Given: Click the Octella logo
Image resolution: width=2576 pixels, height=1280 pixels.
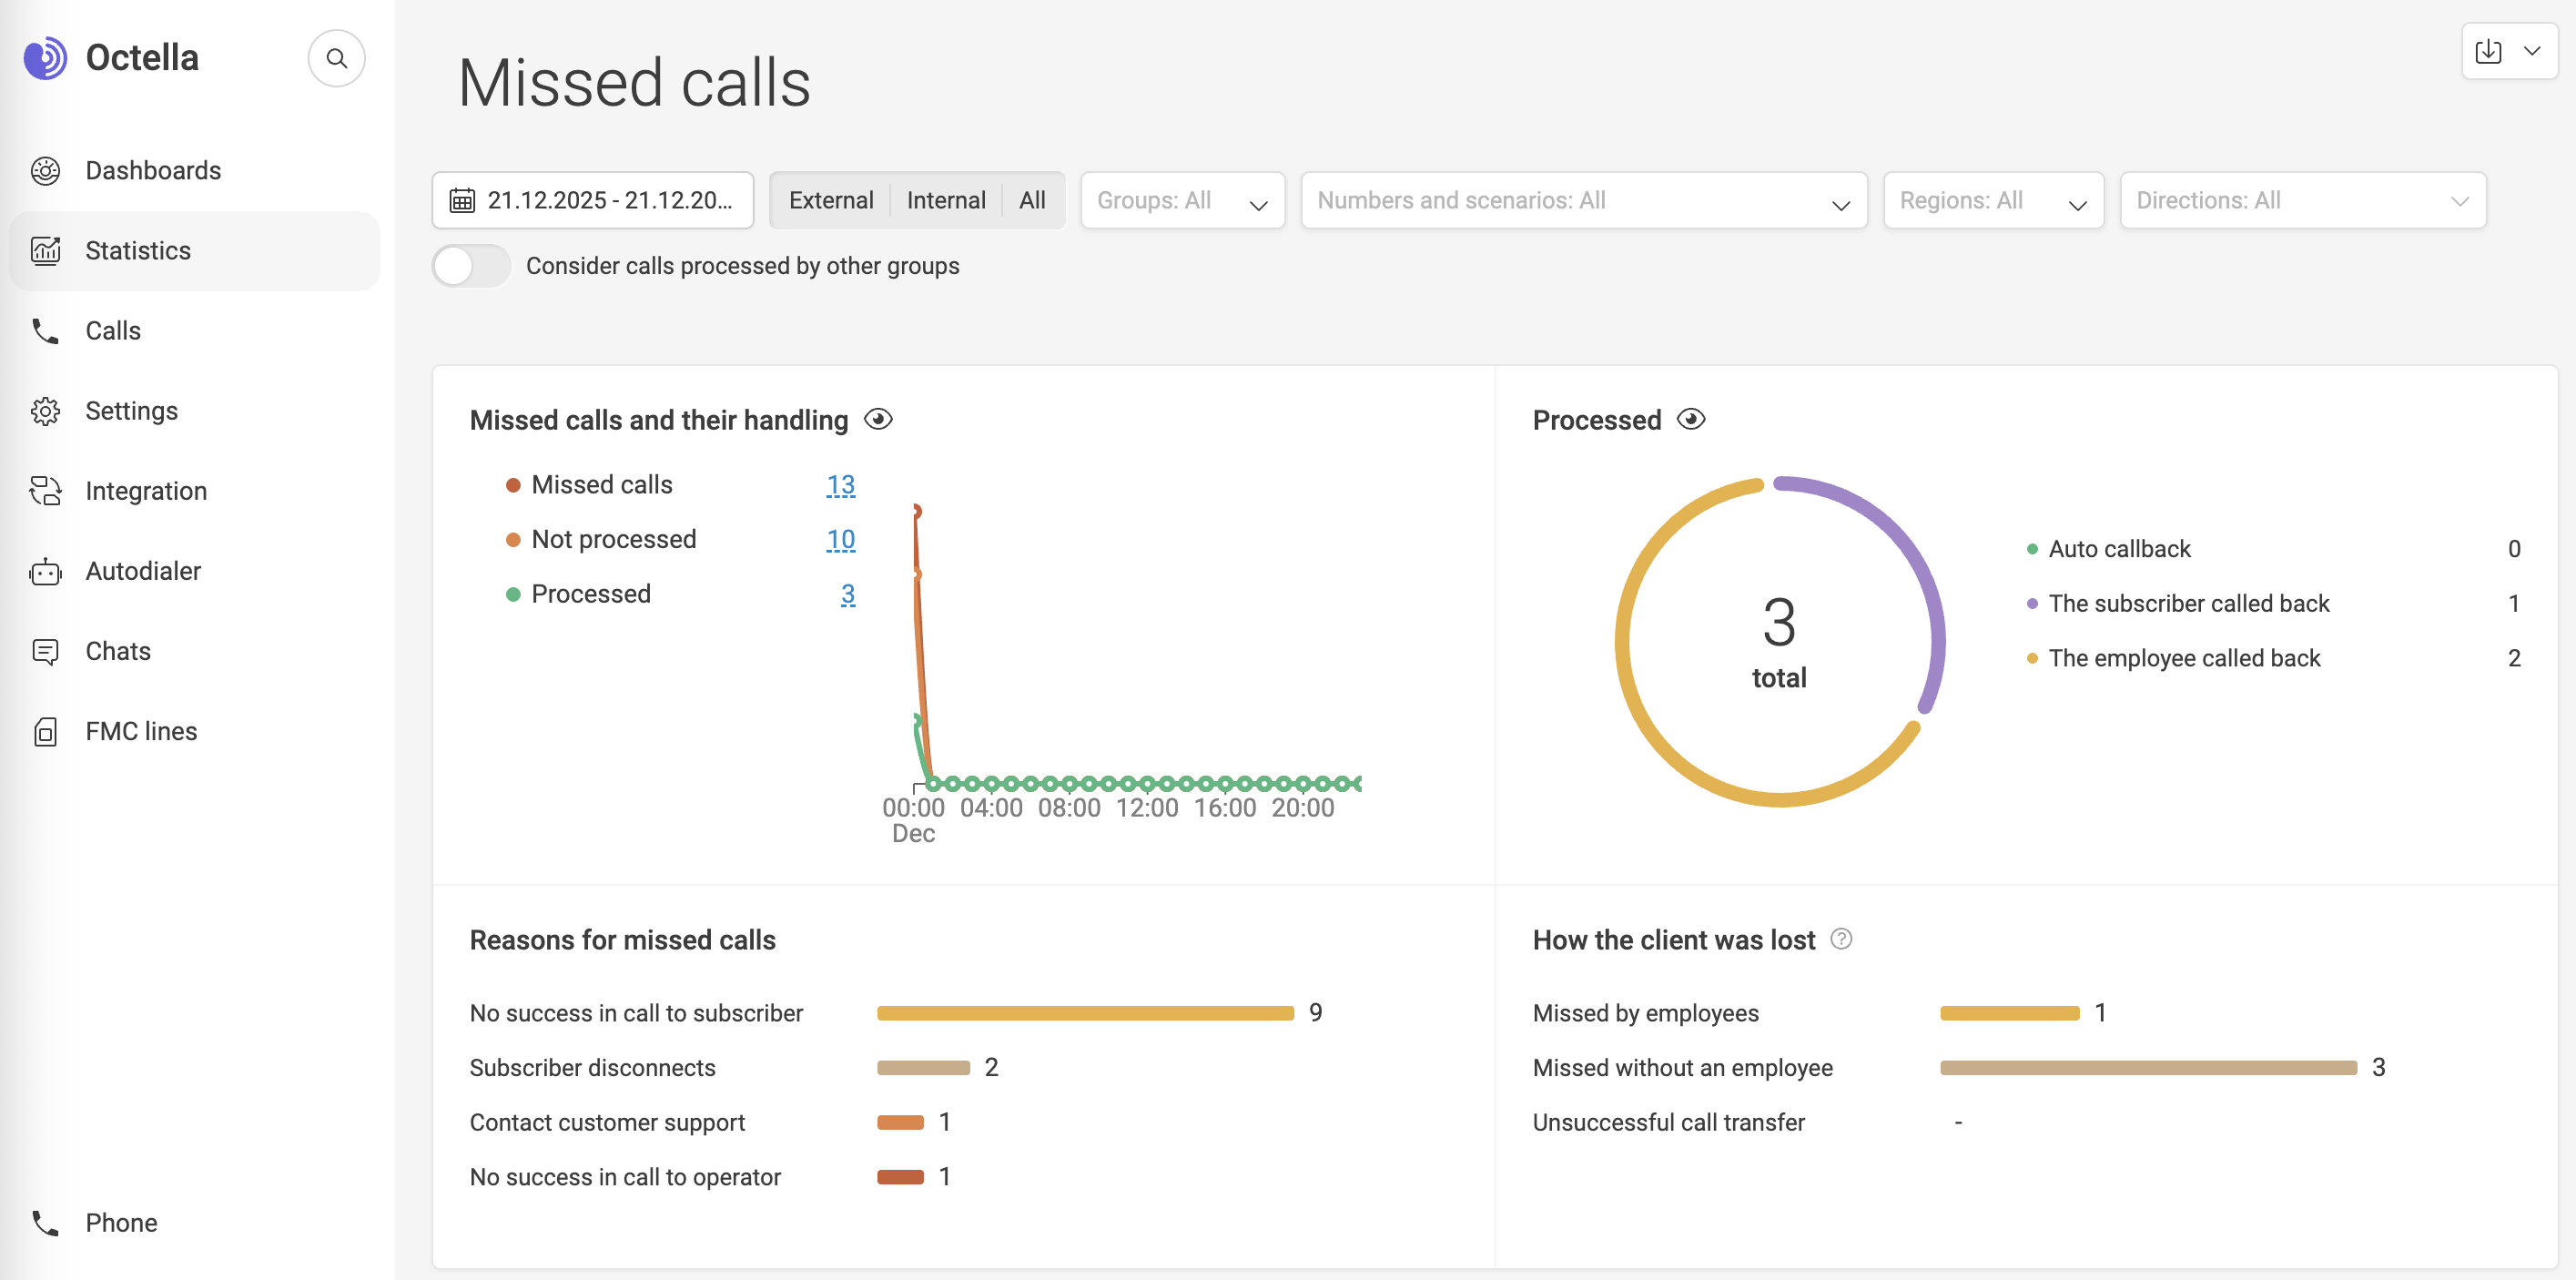Looking at the screenshot, I should coord(45,58).
